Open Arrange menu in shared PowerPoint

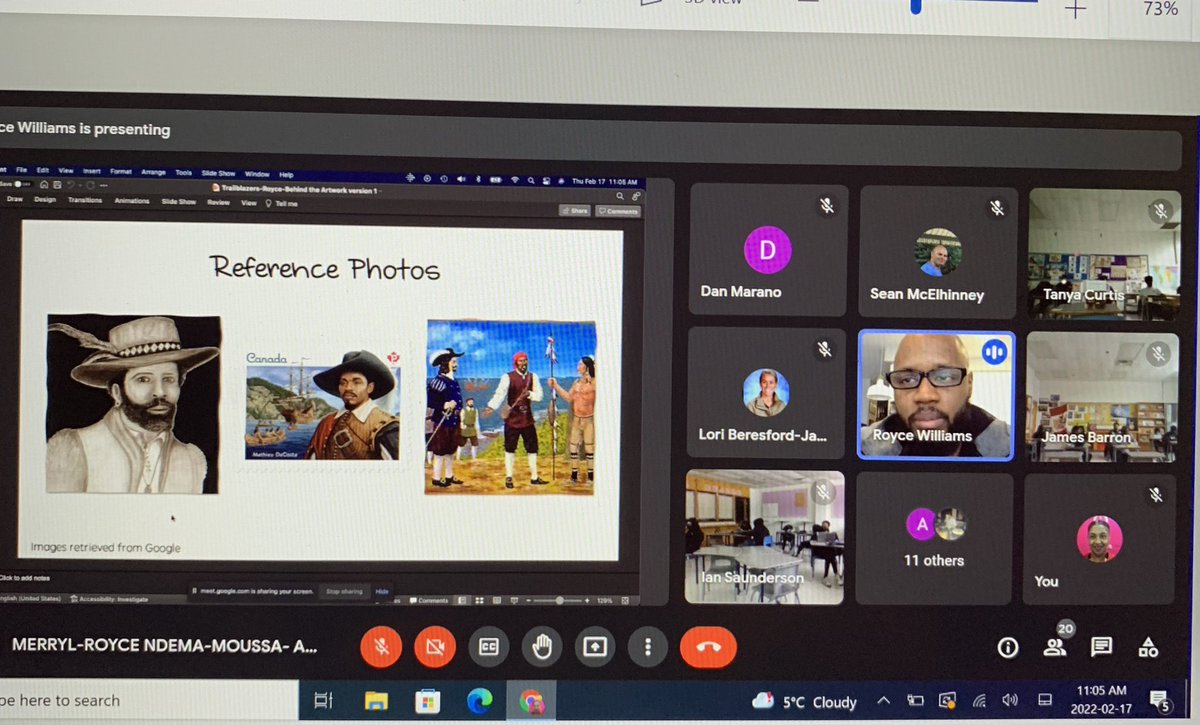click(153, 172)
